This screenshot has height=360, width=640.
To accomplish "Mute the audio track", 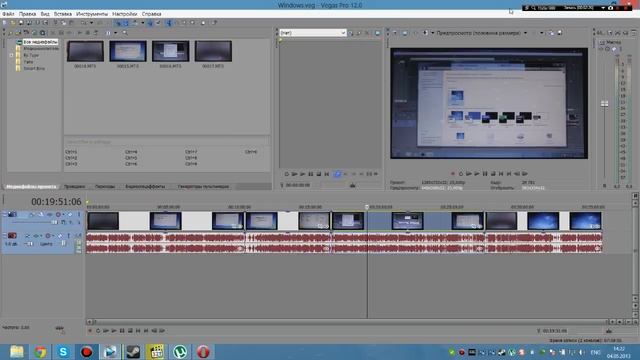I will pos(60,236).
